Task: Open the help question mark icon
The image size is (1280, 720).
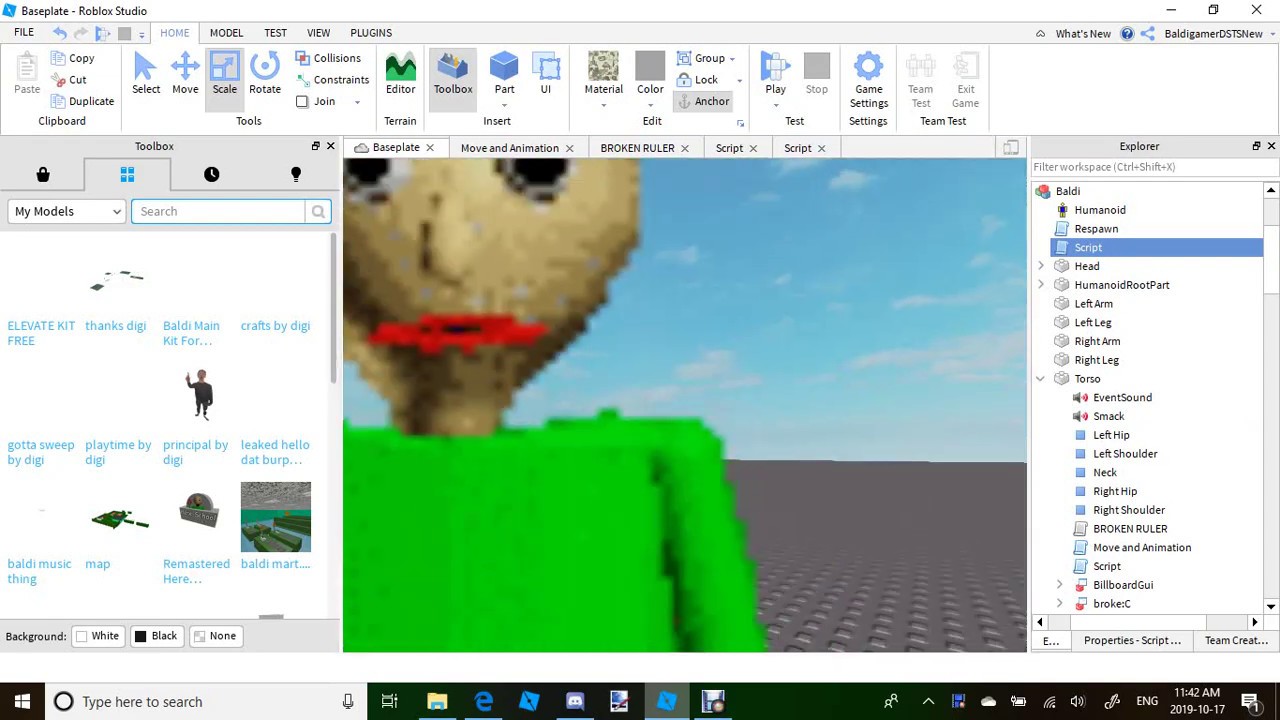Action: click(x=1127, y=33)
